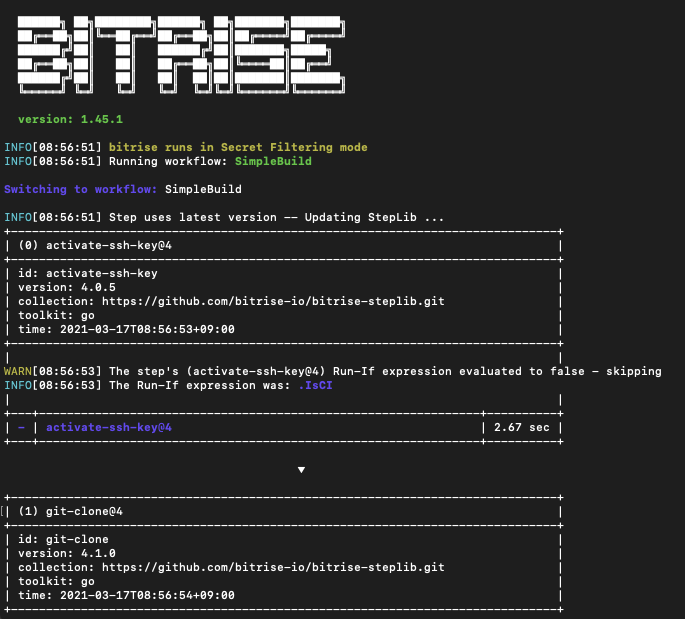
Task: Click the BITRISE ASCII art logo
Action: click(181, 55)
